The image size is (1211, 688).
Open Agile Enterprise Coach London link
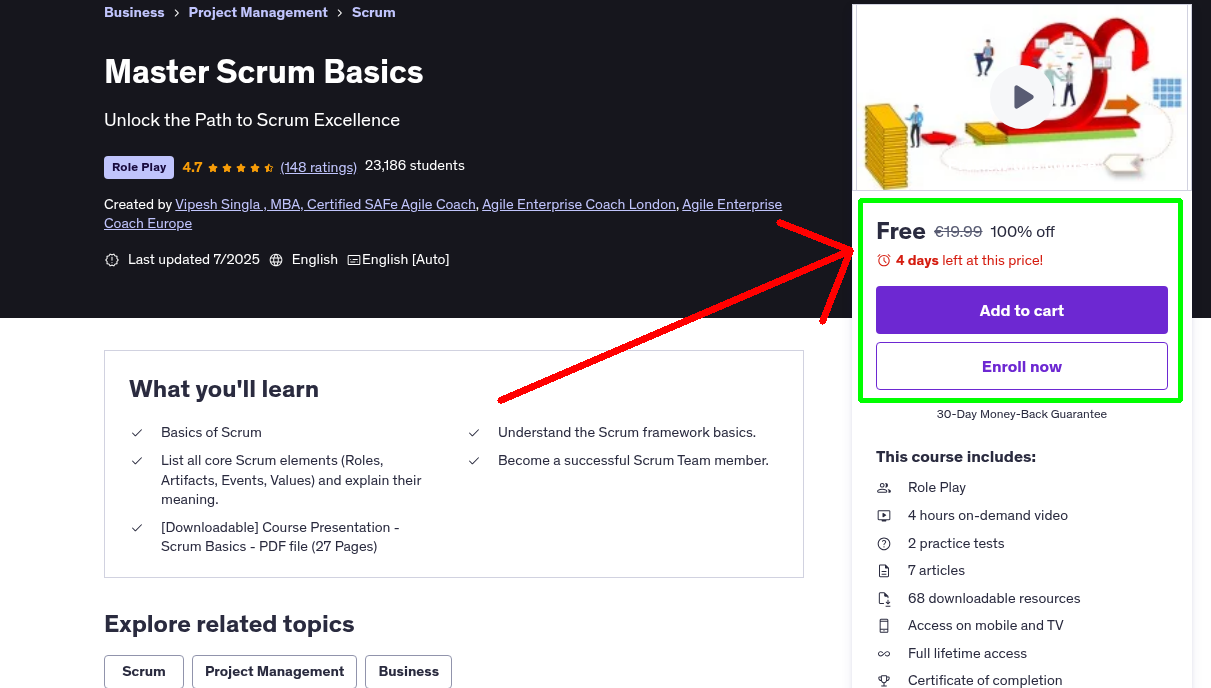click(x=579, y=204)
